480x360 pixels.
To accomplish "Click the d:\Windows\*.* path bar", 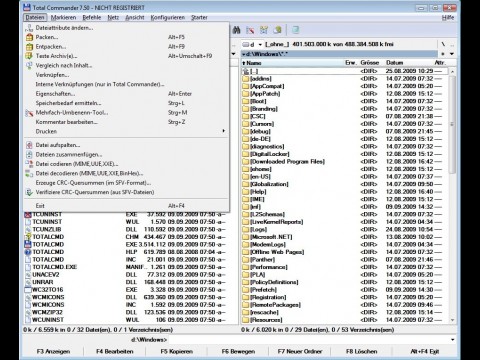I will tap(339, 54).
